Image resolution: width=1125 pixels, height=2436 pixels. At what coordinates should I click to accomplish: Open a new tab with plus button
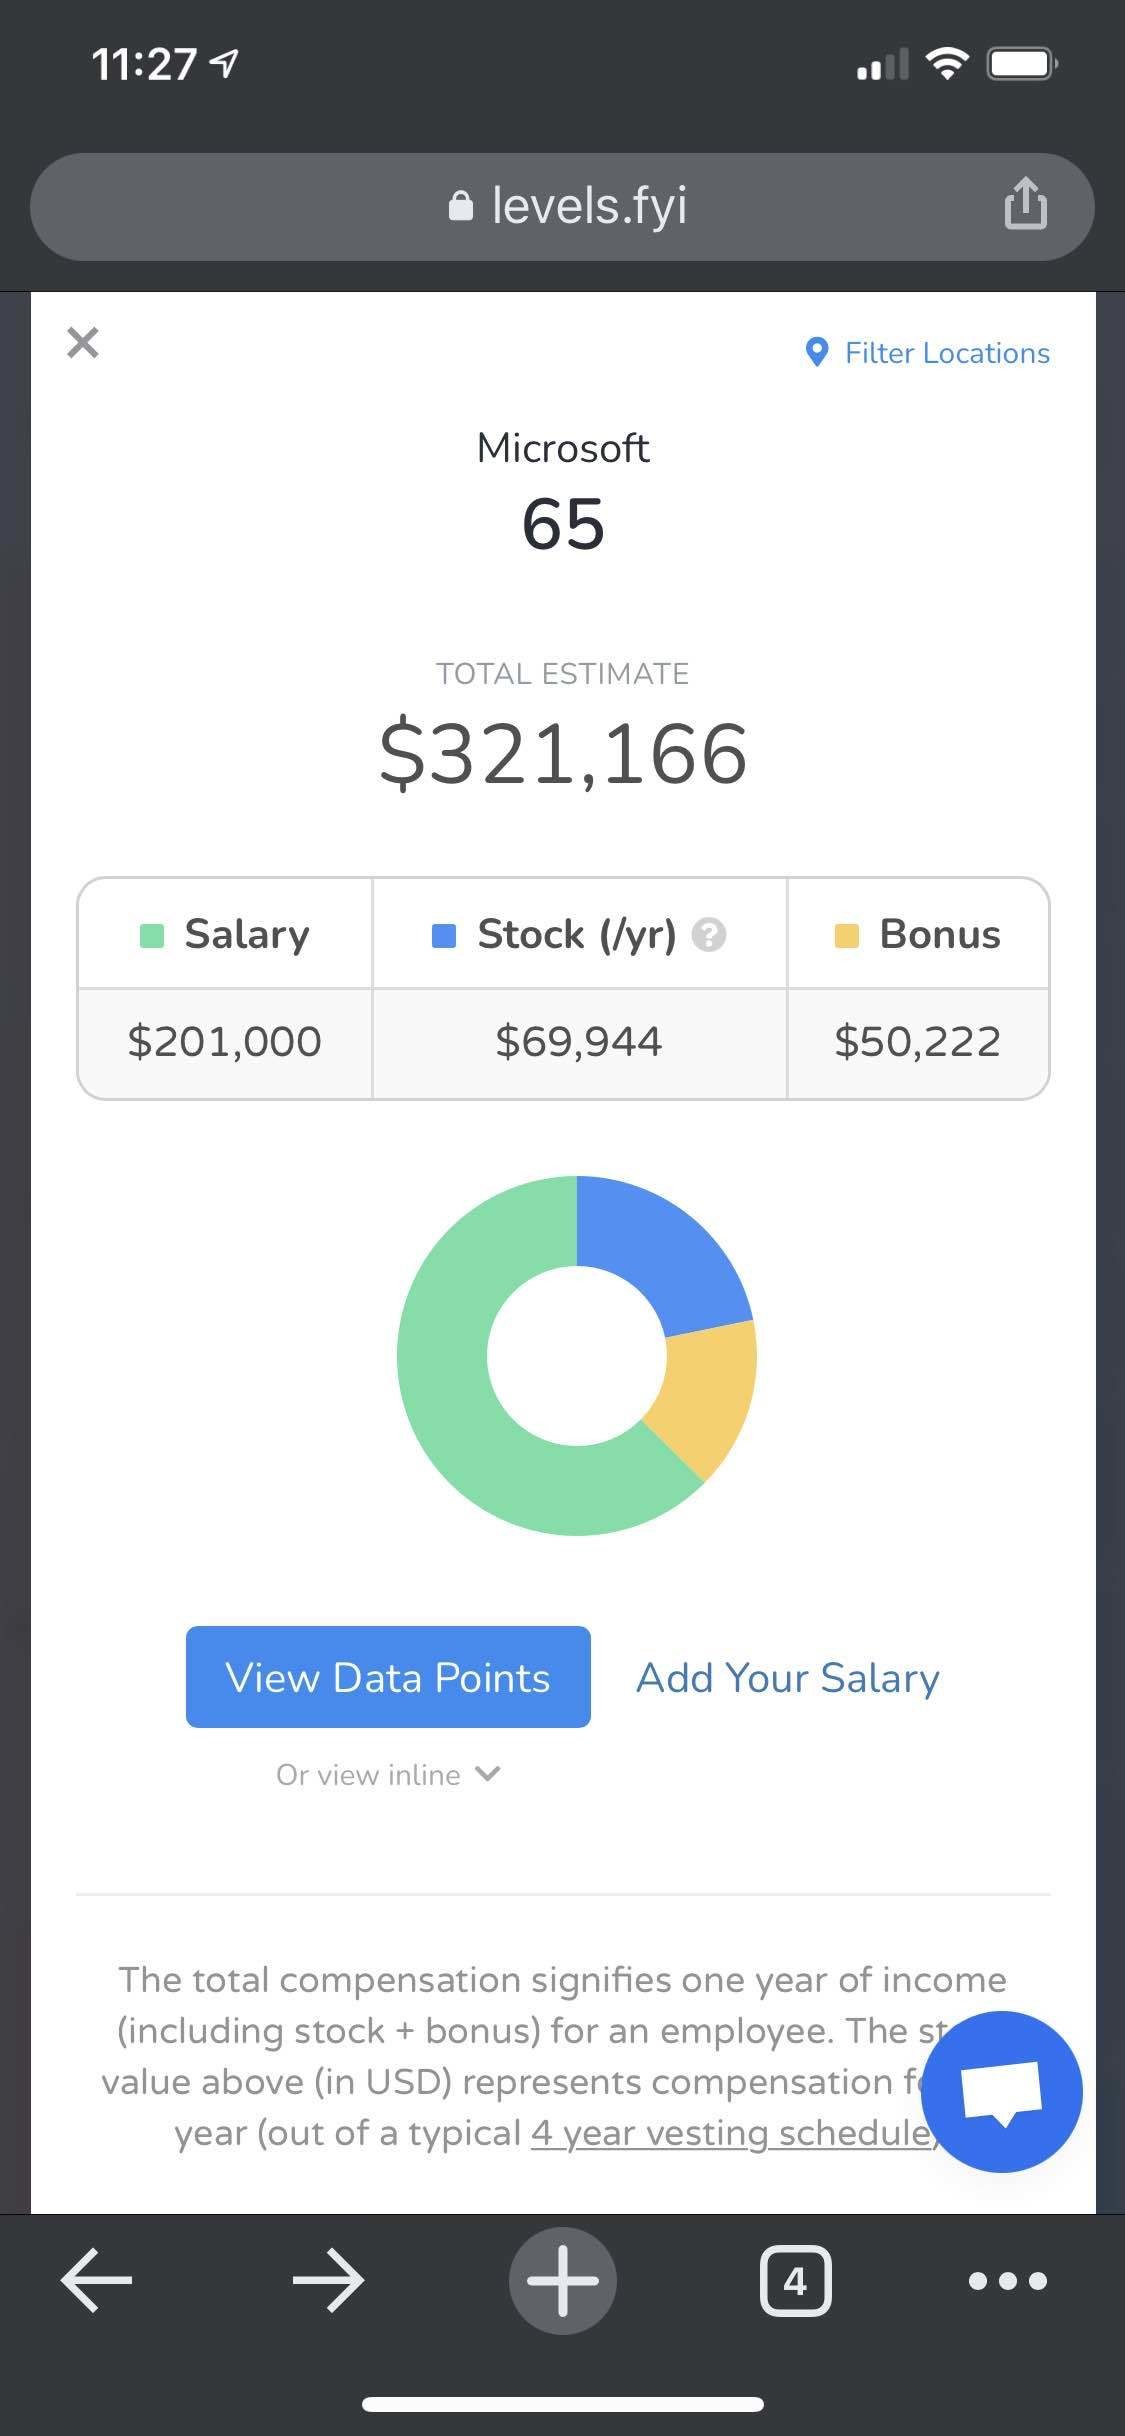(562, 2281)
